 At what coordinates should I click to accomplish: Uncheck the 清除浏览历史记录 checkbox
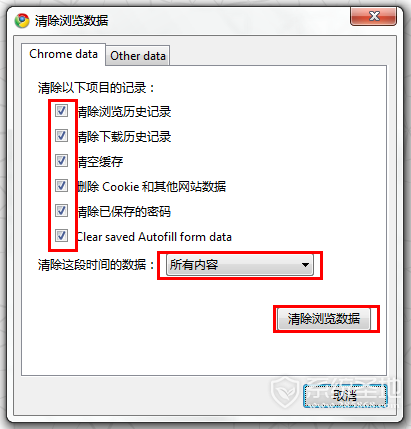pos(61,111)
